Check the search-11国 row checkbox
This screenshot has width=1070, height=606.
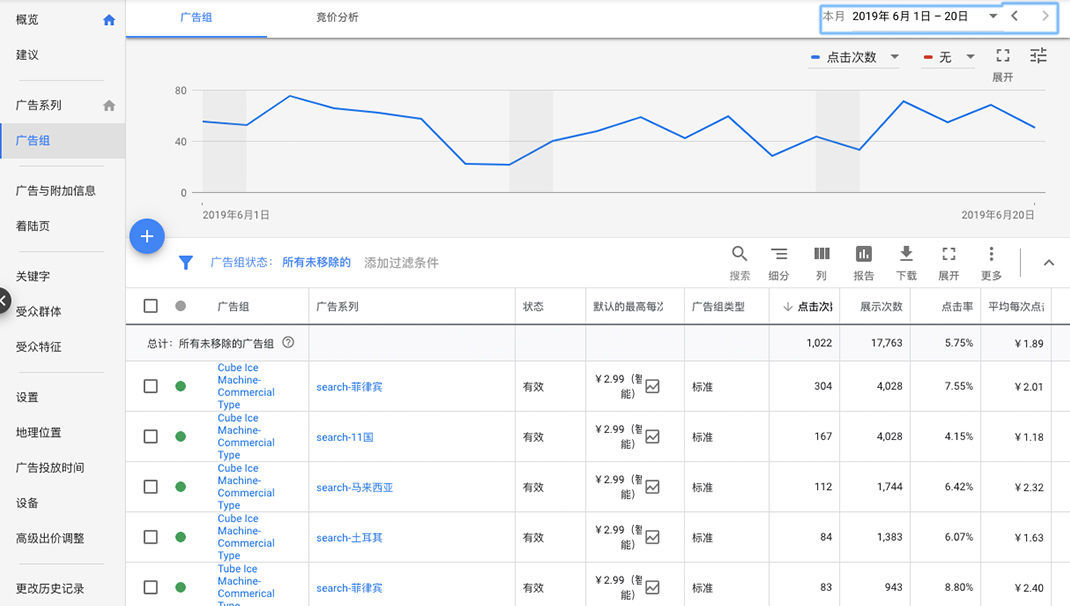point(151,437)
